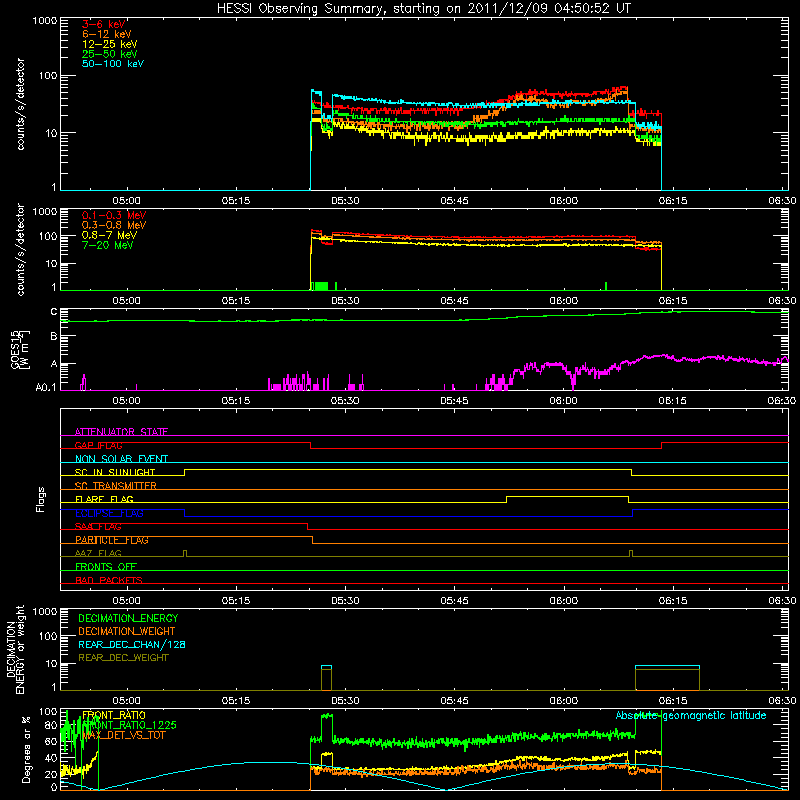Image resolution: width=800 pixels, height=800 pixels.
Task: Click the wide decimation box near 06:15
Action: point(667,678)
